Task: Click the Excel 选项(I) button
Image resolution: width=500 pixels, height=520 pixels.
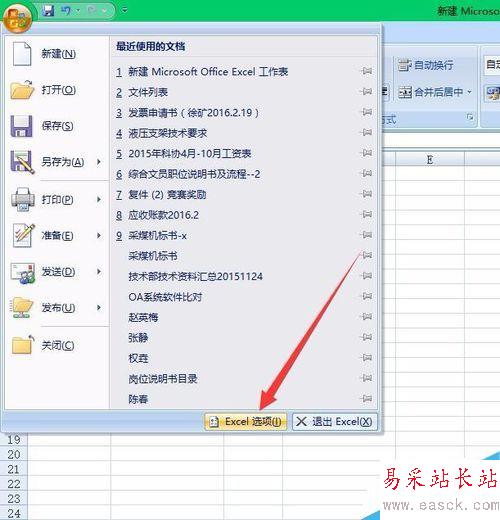Action: [246, 422]
